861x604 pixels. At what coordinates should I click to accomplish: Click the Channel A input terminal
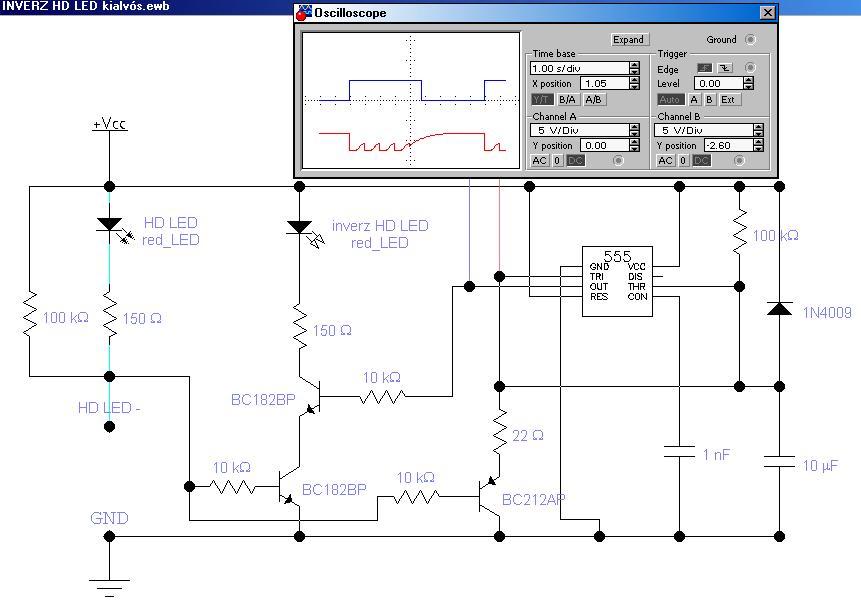point(618,160)
